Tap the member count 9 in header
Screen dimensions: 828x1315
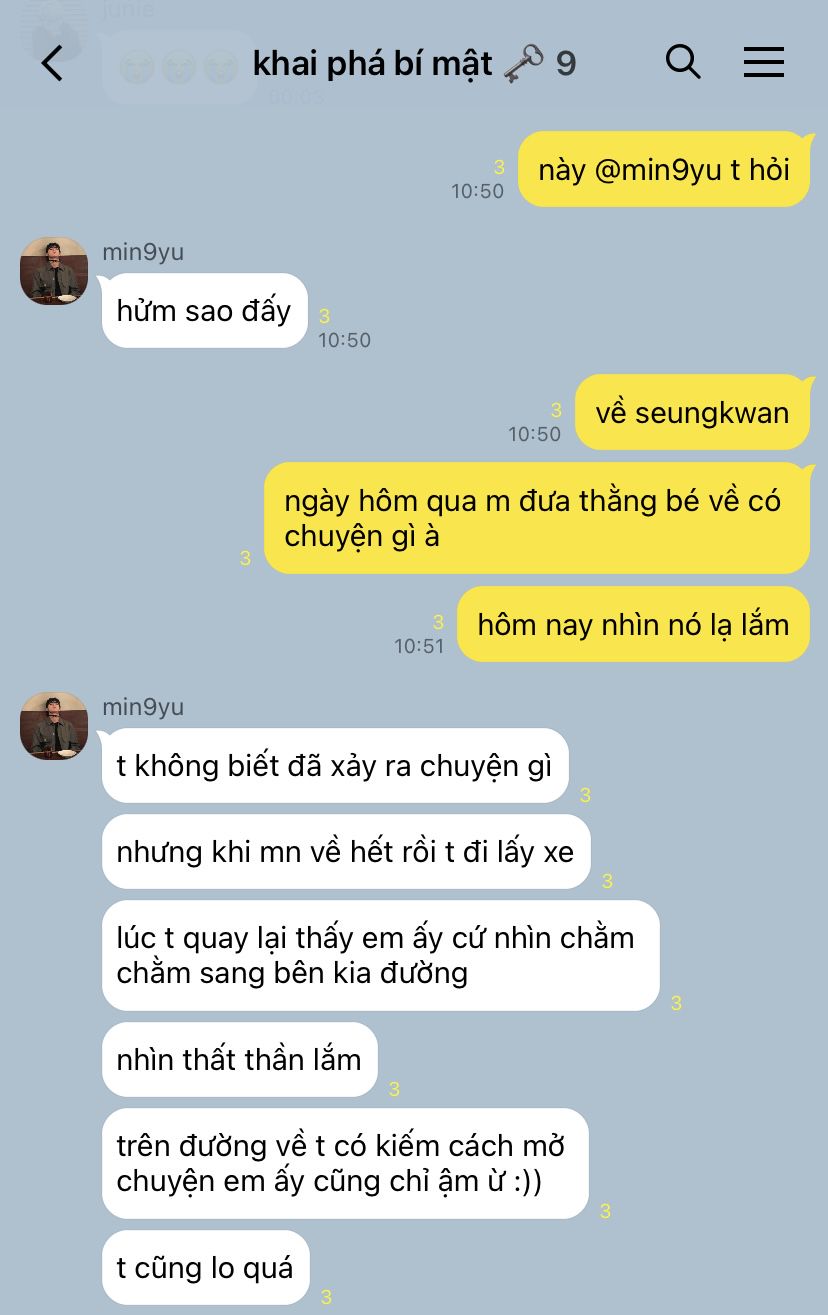coord(566,64)
